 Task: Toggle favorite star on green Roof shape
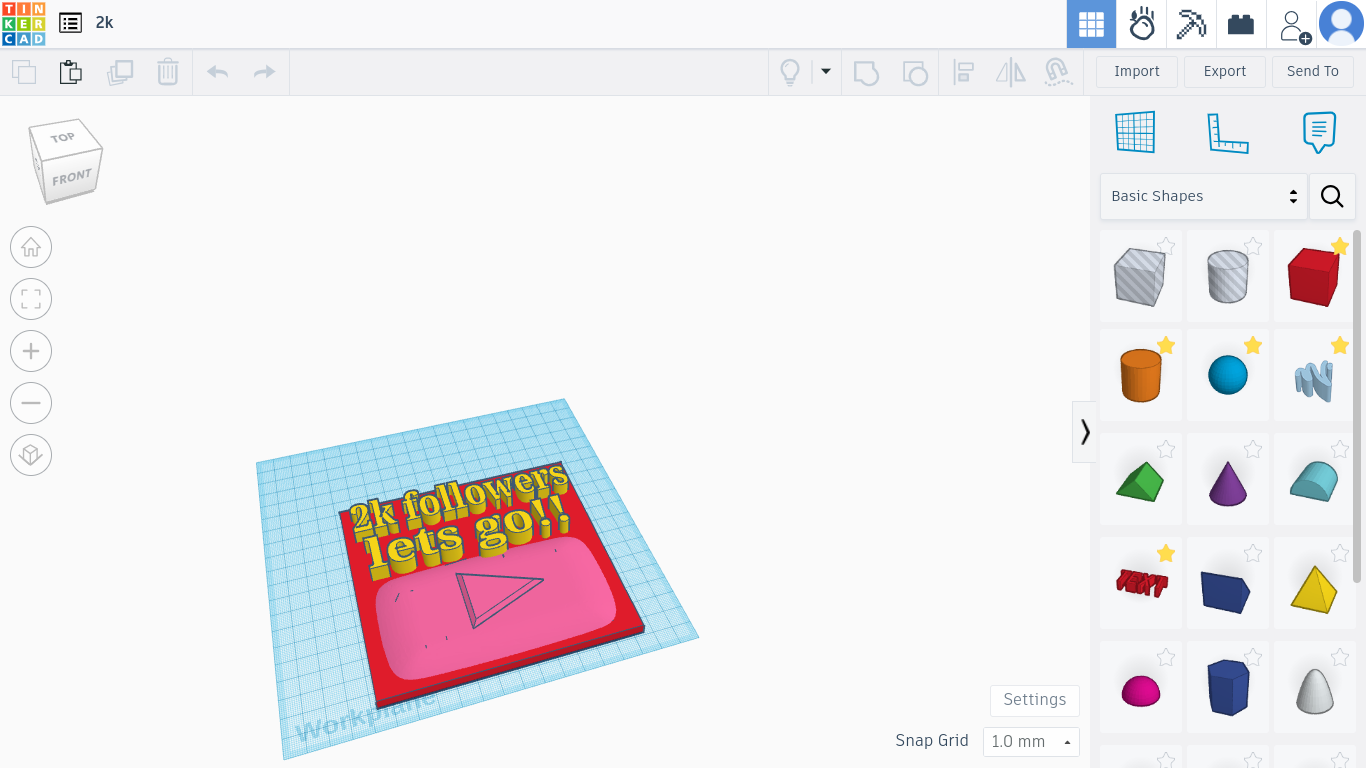[x=1166, y=449]
